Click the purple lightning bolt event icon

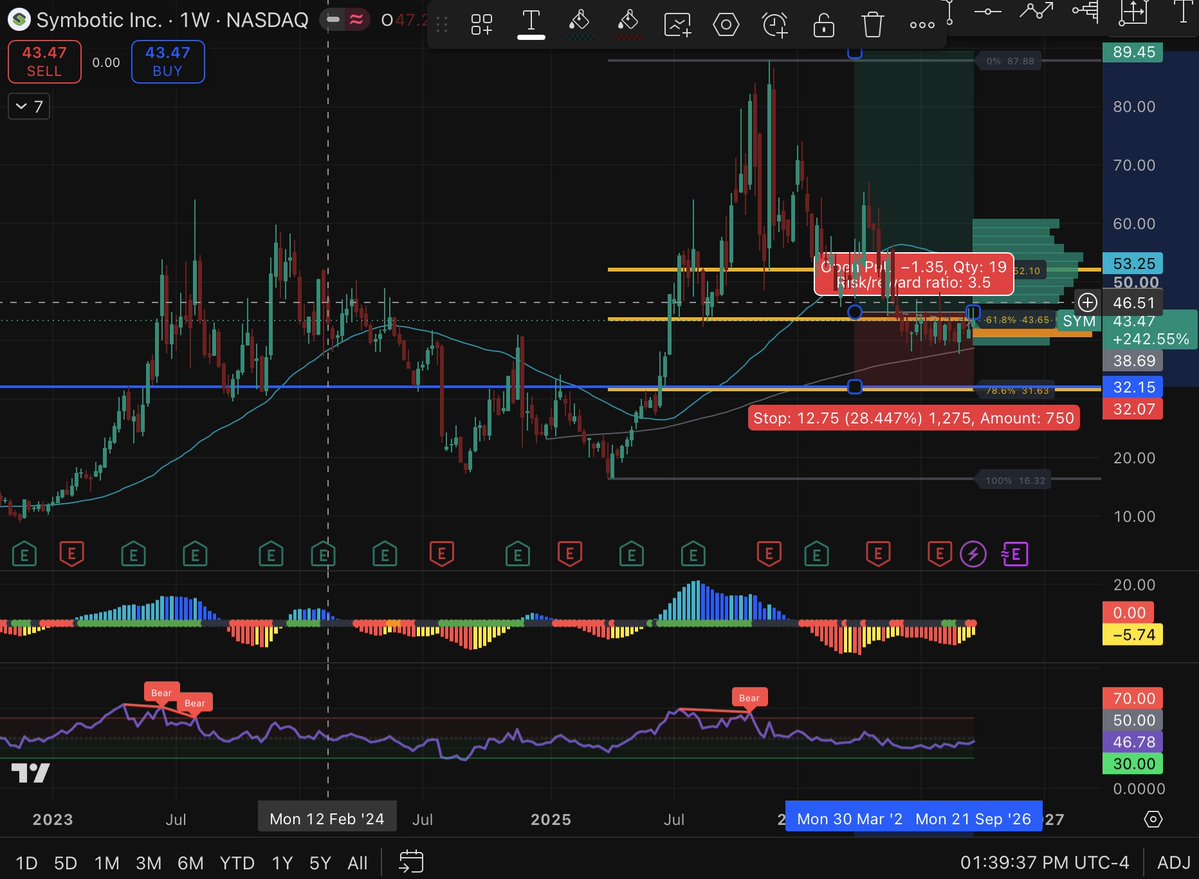(x=973, y=554)
